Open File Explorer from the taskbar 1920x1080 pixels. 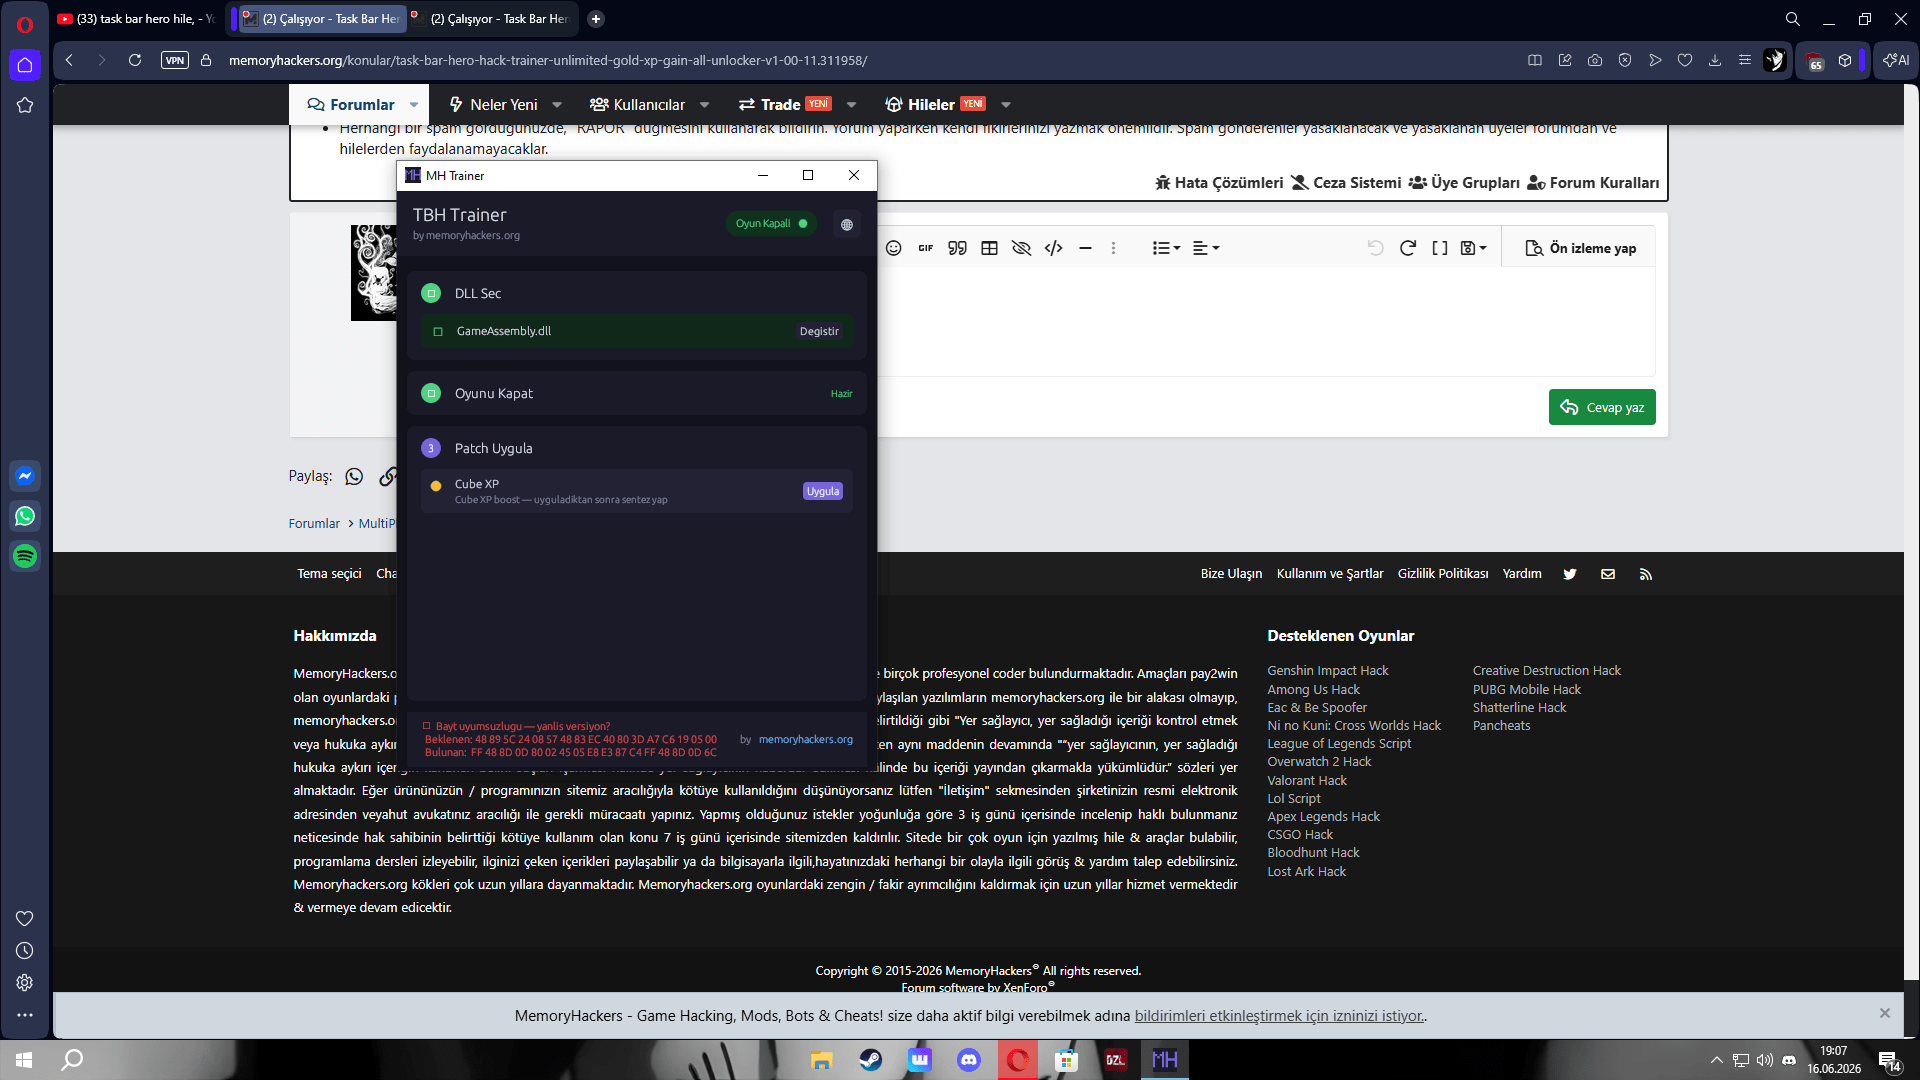pyautogui.click(x=822, y=1060)
